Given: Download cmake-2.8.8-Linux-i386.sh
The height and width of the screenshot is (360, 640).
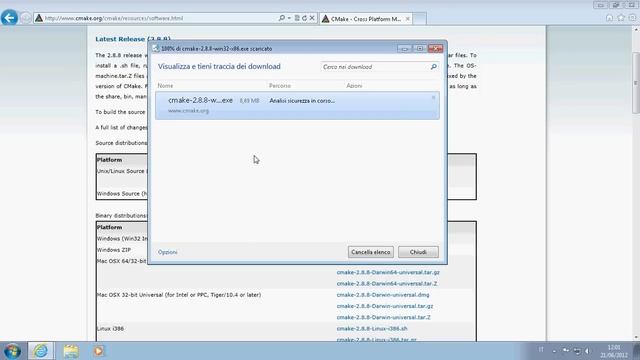Looking at the screenshot, I should 372,329.
